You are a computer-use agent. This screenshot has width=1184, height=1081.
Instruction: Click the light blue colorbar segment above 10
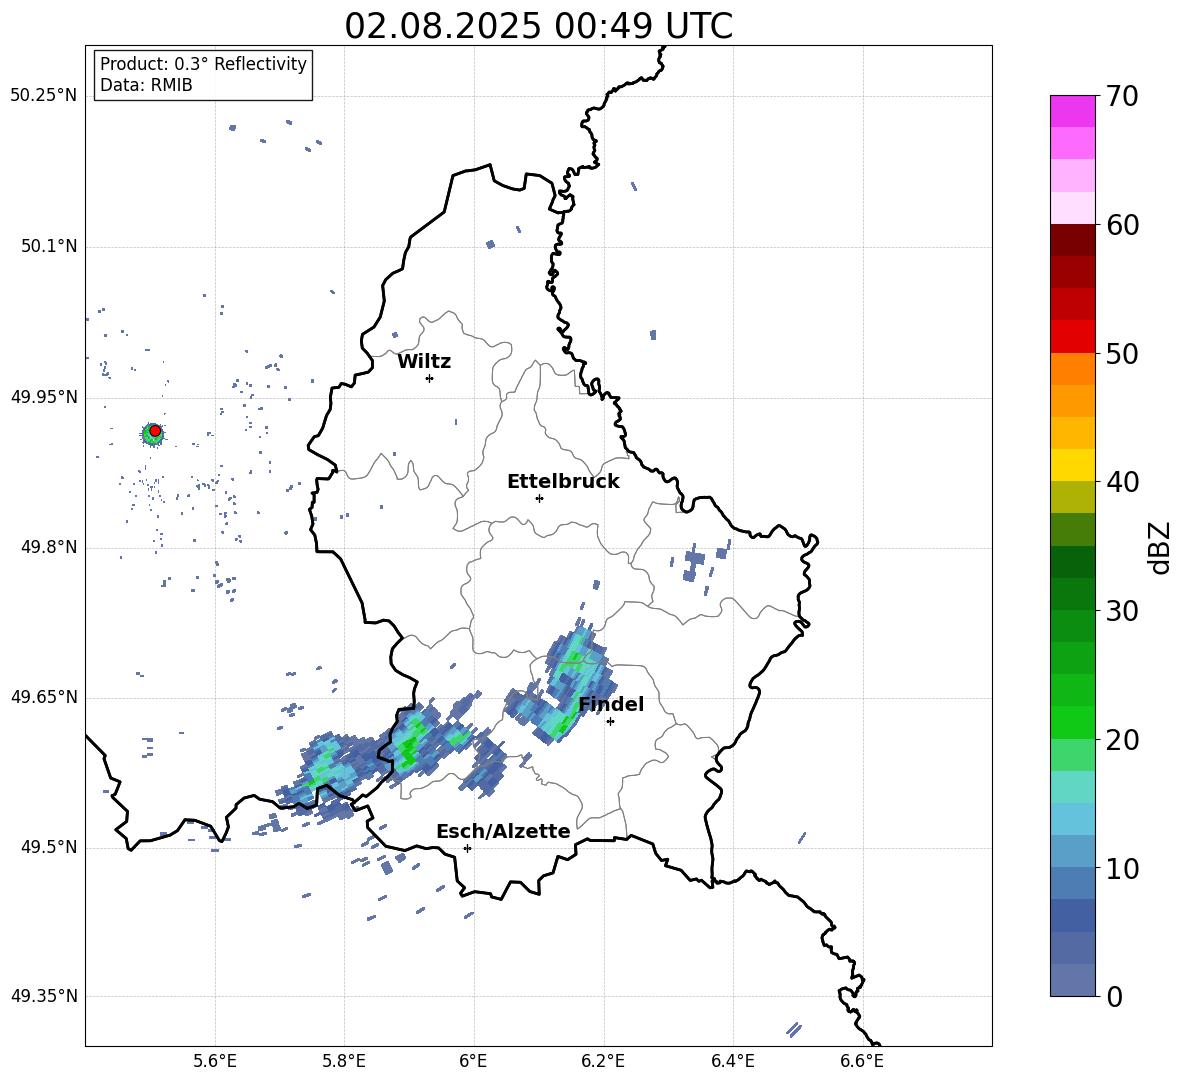point(1072,851)
